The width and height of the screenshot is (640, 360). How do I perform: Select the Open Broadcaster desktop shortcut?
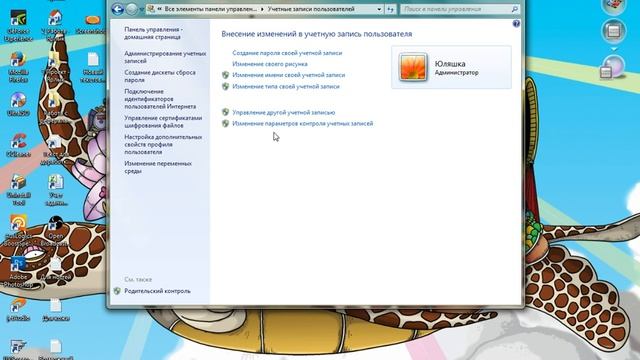pos(56,231)
